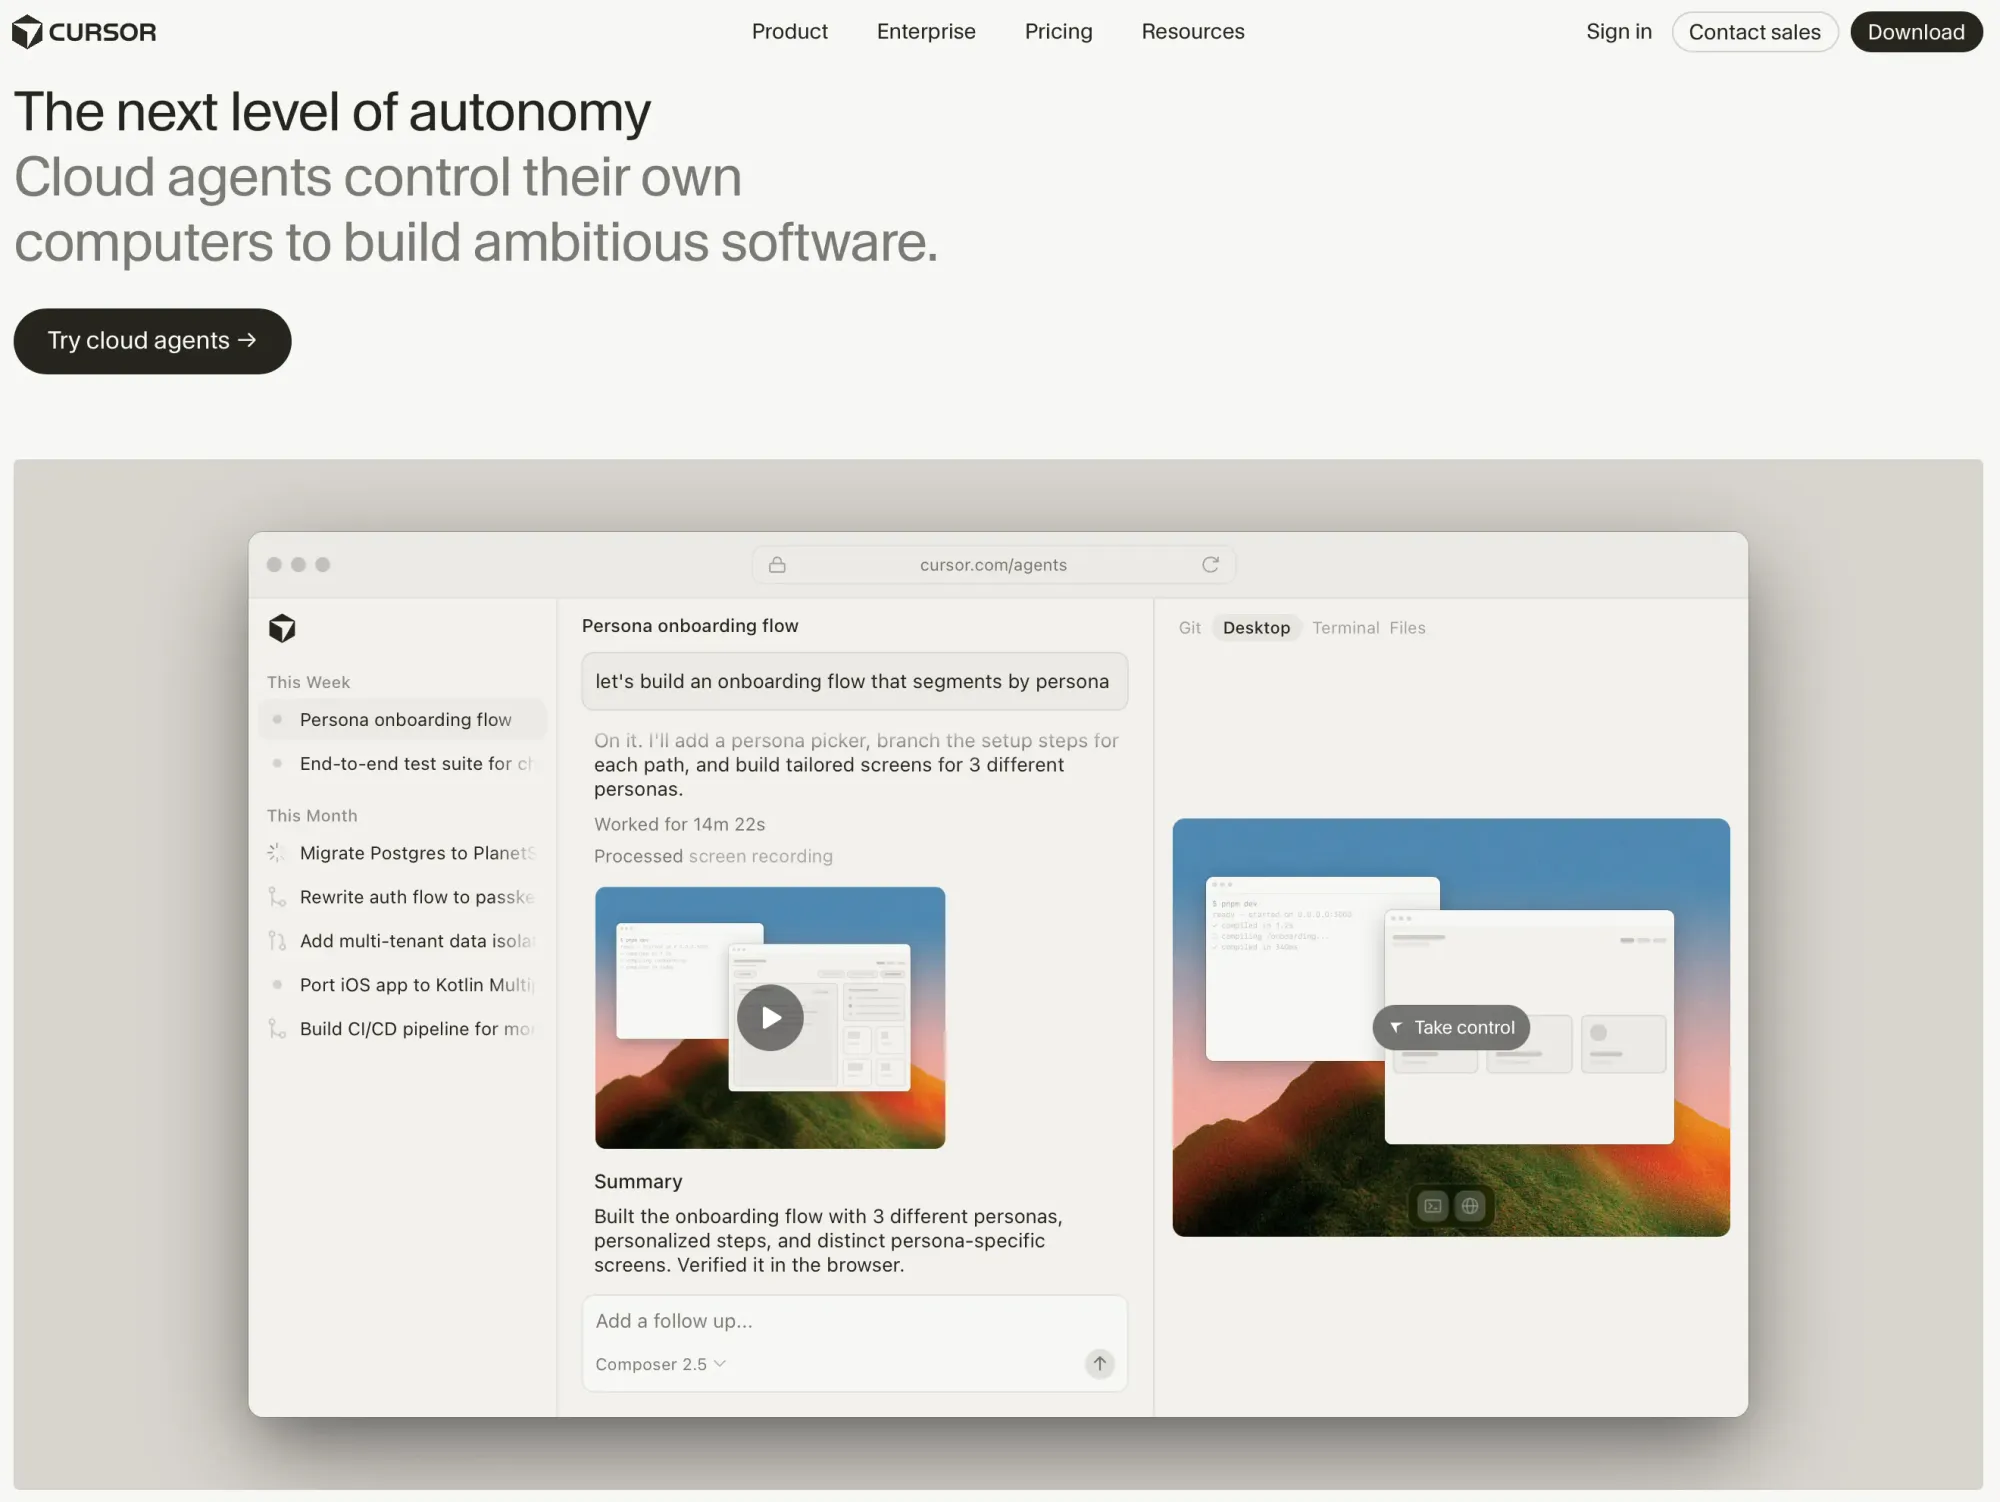Play the screen recording video
This screenshot has height=1502, width=2000.
[770, 1018]
